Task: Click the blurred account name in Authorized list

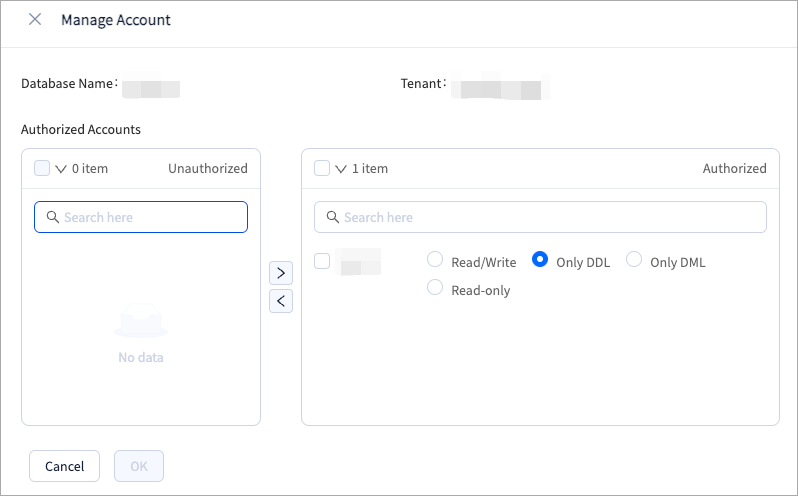Action: 359,262
